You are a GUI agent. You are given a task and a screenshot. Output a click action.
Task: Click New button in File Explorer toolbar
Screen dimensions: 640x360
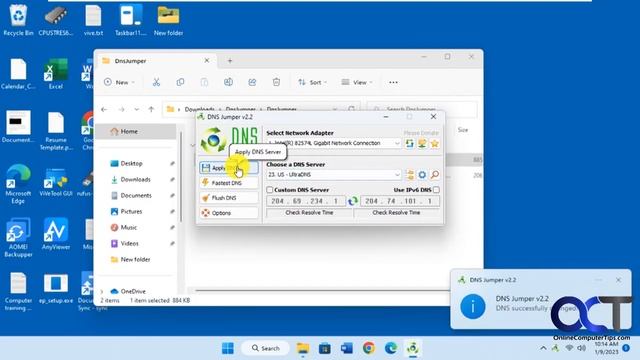click(x=119, y=82)
